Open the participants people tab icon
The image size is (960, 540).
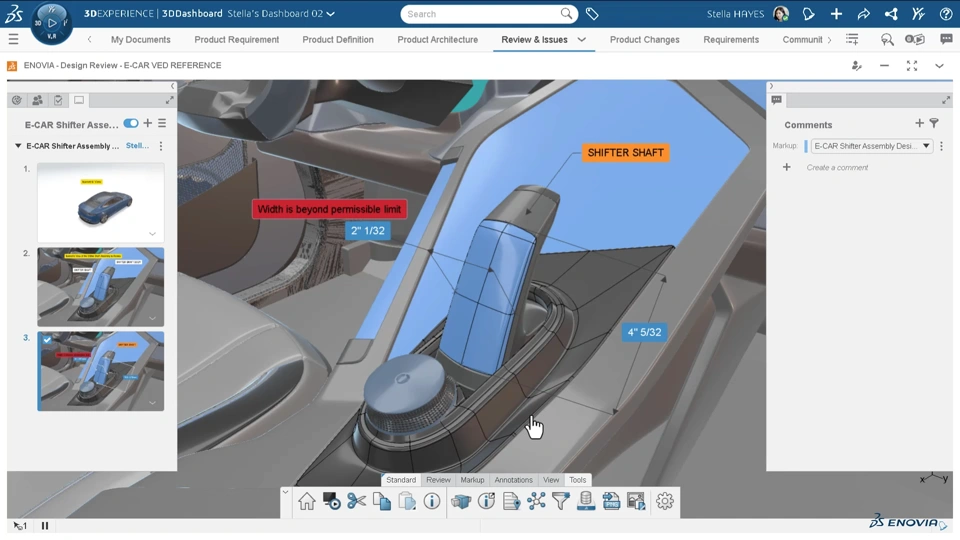click(37, 100)
